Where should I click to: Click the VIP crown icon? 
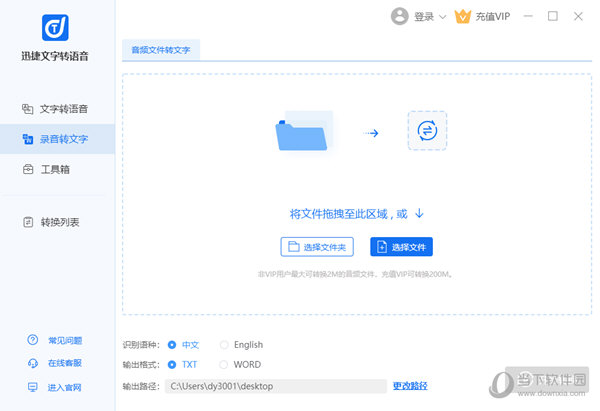tap(463, 16)
